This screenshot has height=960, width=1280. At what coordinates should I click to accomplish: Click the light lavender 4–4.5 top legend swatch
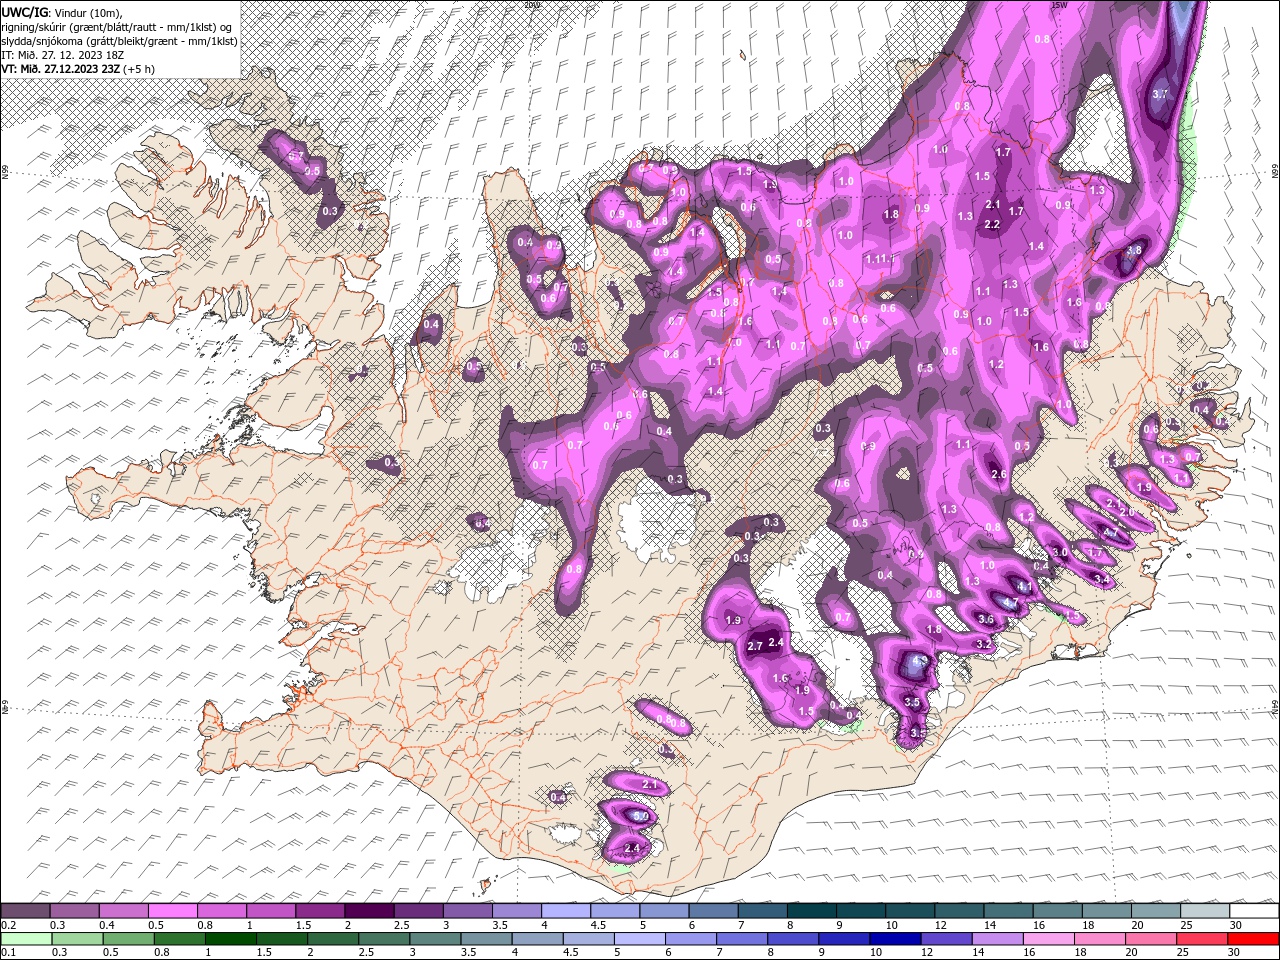pos(565,910)
